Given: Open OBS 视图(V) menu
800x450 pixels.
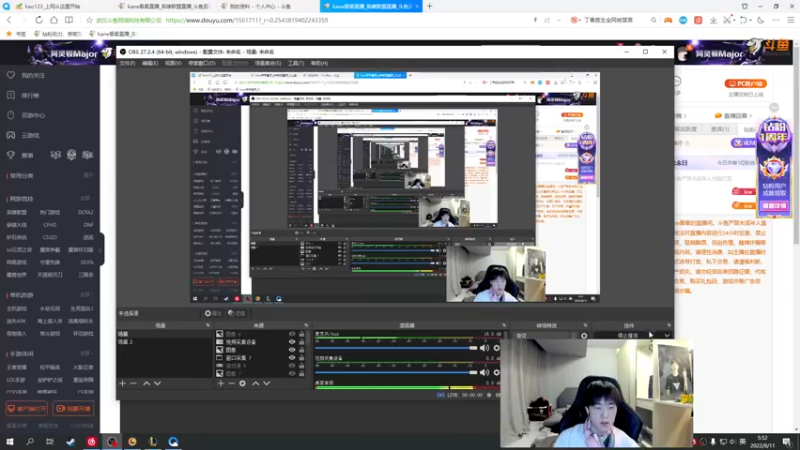Looking at the screenshot, I should coord(173,63).
